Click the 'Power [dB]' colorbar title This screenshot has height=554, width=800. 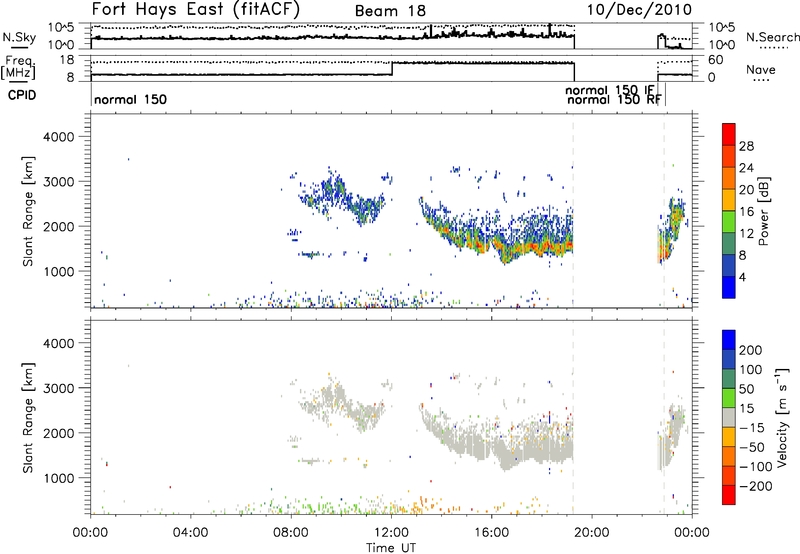coord(763,211)
